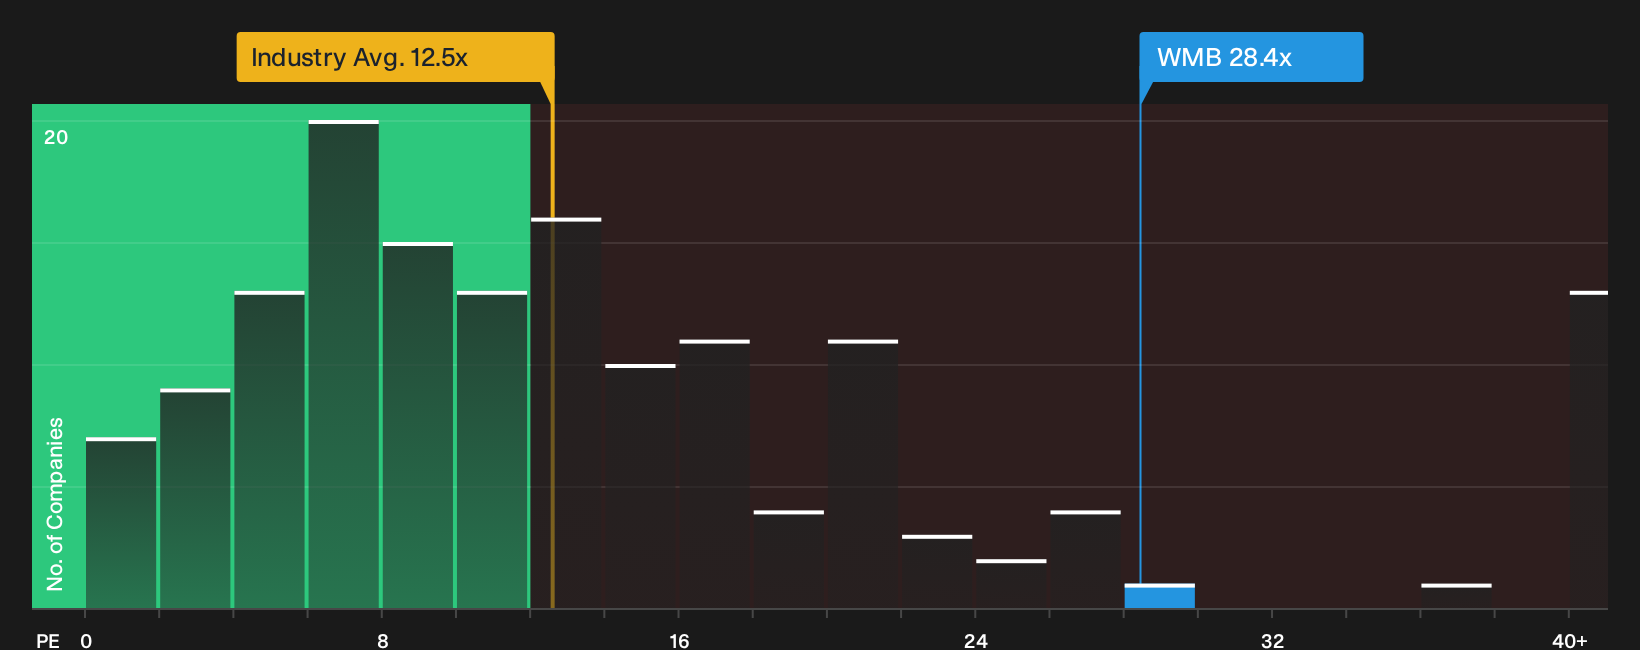Click the No. of Companies axis title
Screen dimensions: 1640x650
[55, 503]
